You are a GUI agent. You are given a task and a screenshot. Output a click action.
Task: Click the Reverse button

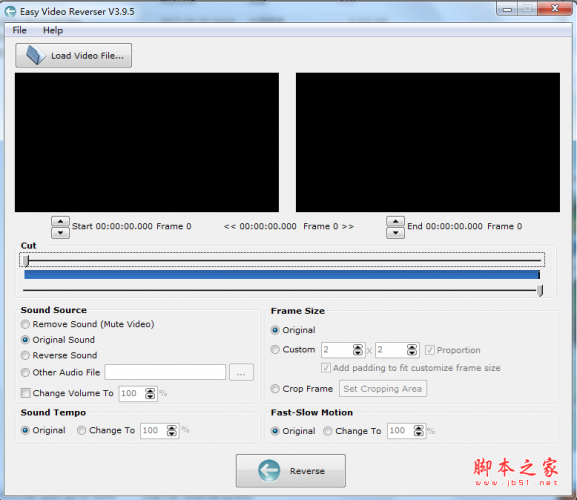291,471
